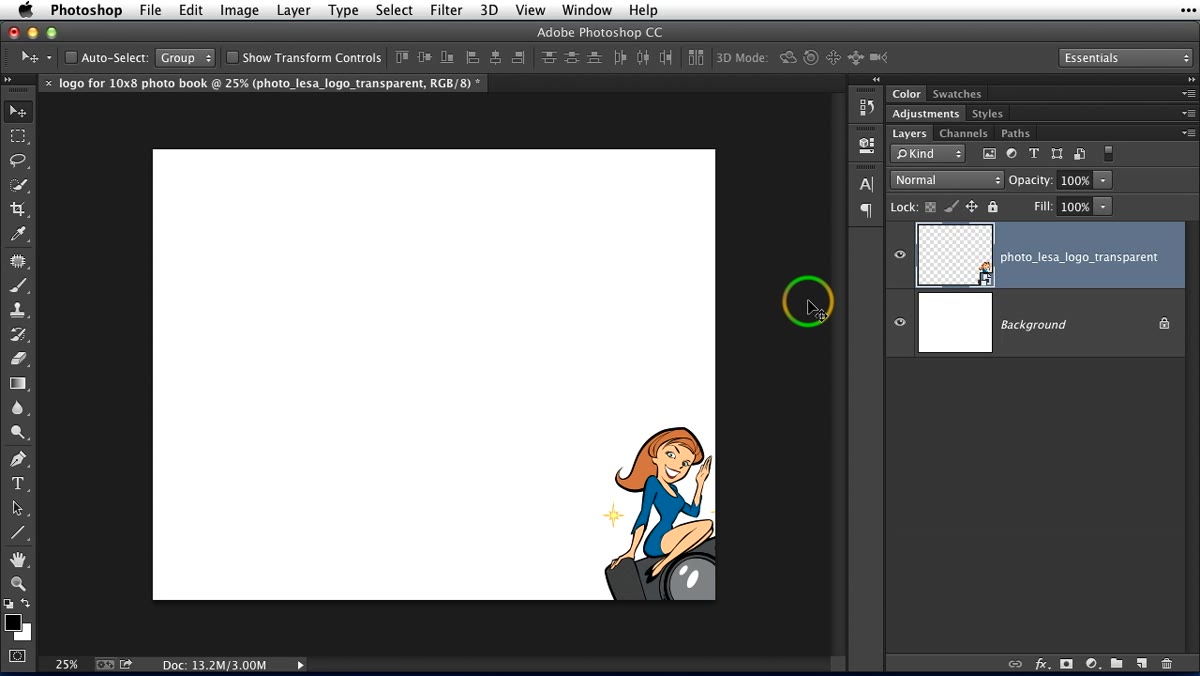Choose the Path Selection tool
Screen dimensions: 1200x676
point(18,508)
